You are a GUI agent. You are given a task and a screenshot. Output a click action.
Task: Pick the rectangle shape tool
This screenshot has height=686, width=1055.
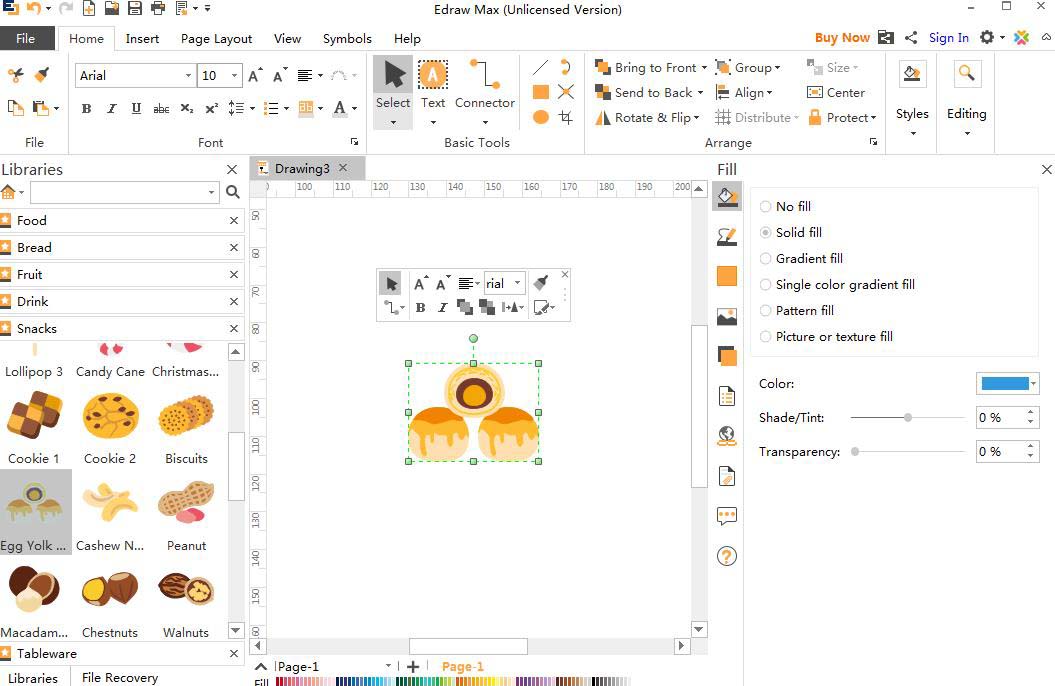pos(540,92)
